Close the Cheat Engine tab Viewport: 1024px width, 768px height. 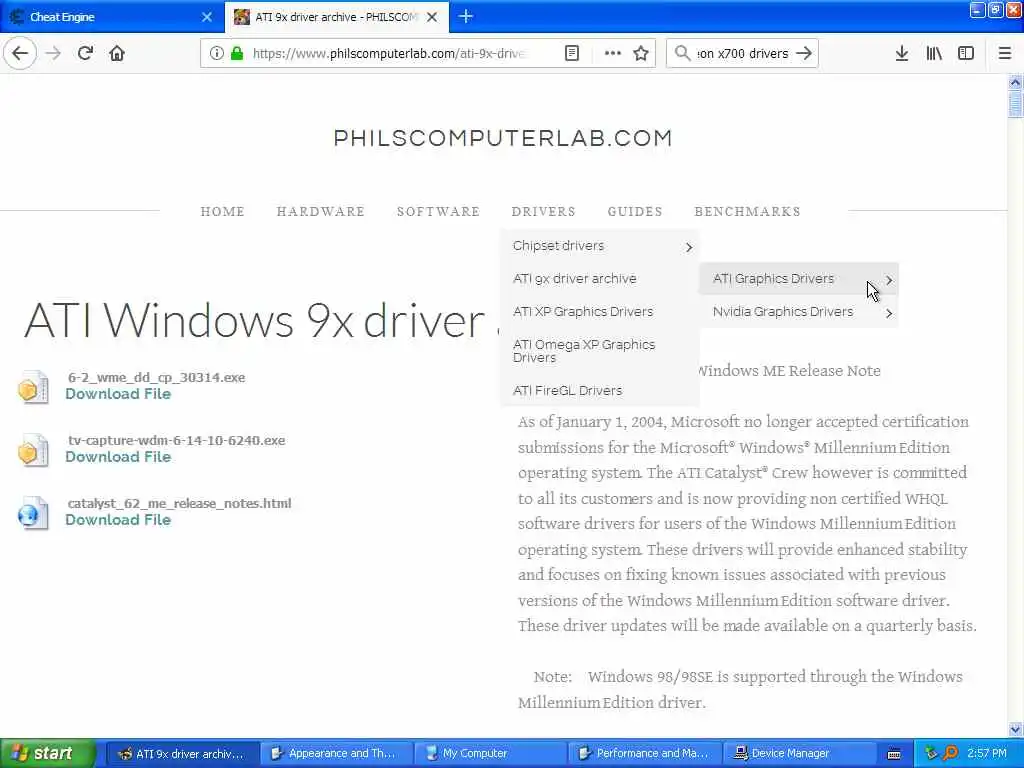click(x=207, y=17)
